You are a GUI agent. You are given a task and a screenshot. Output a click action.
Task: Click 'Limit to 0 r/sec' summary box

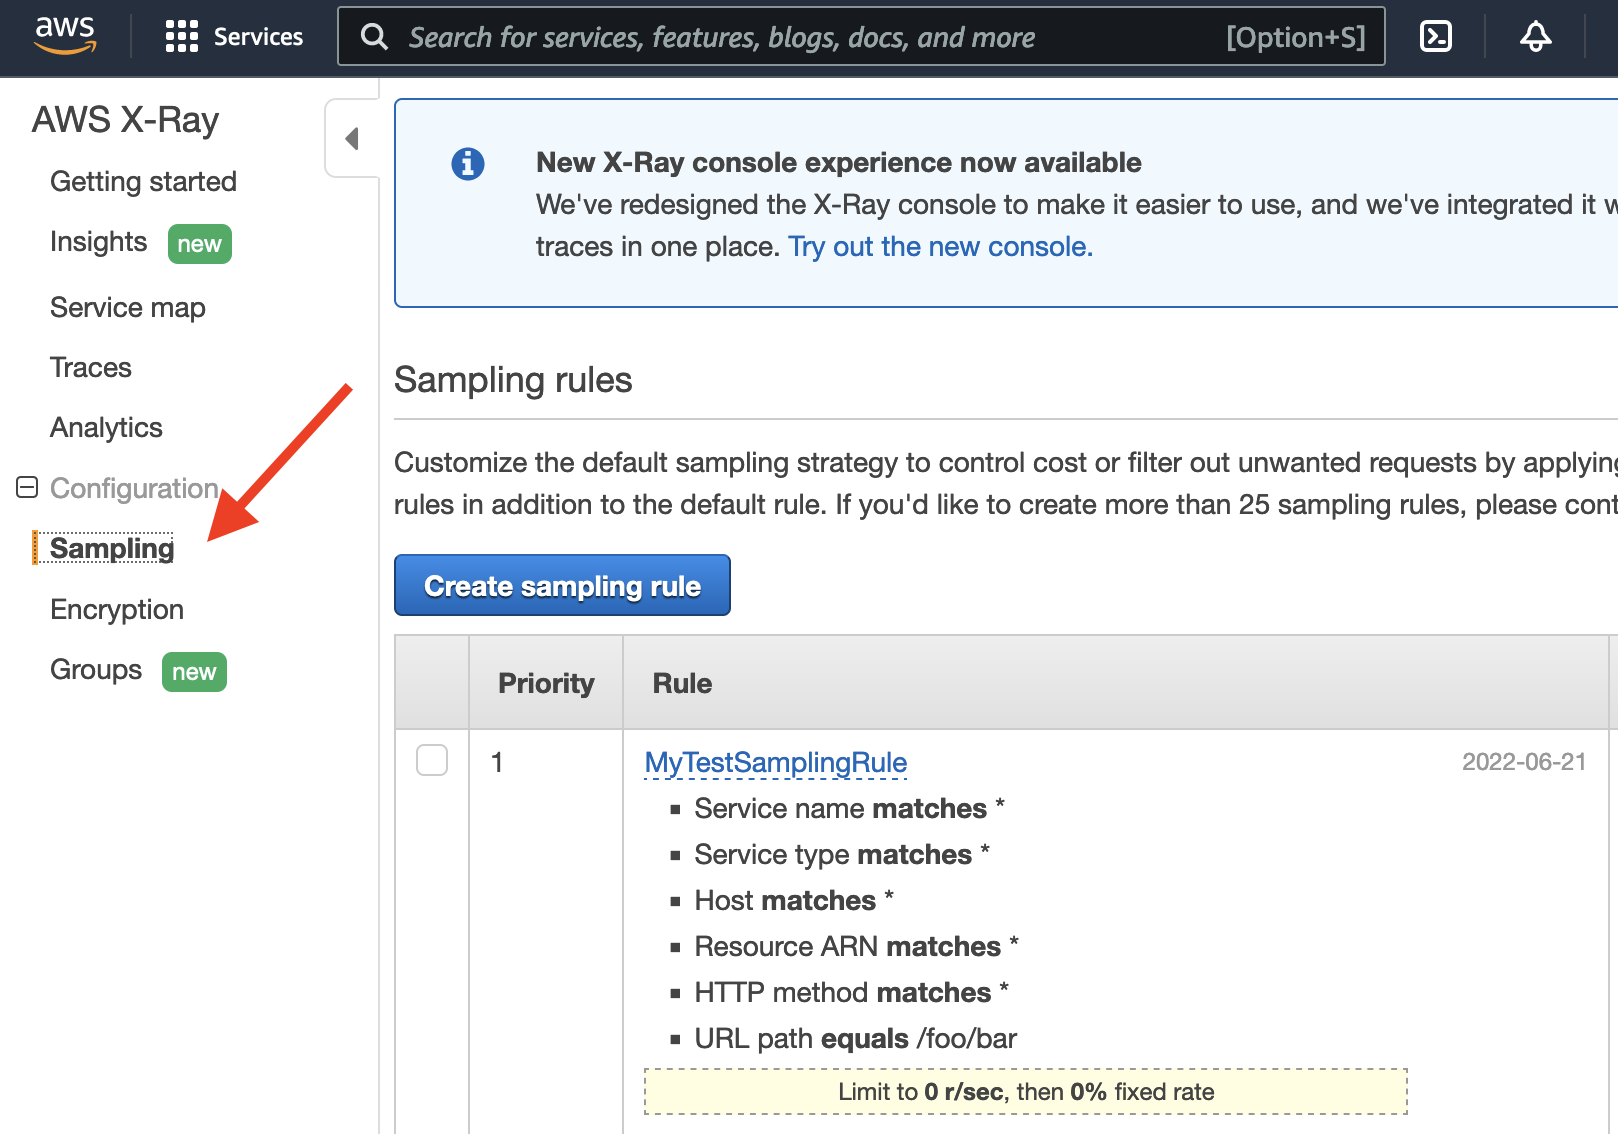point(1026,1092)
